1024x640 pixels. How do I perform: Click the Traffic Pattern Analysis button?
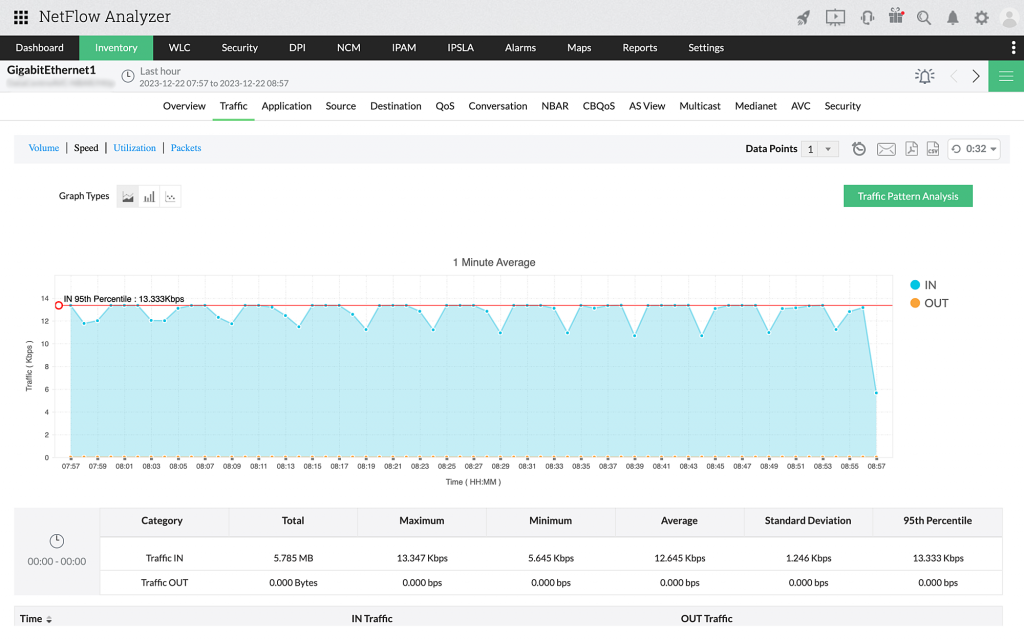point(907,196)
